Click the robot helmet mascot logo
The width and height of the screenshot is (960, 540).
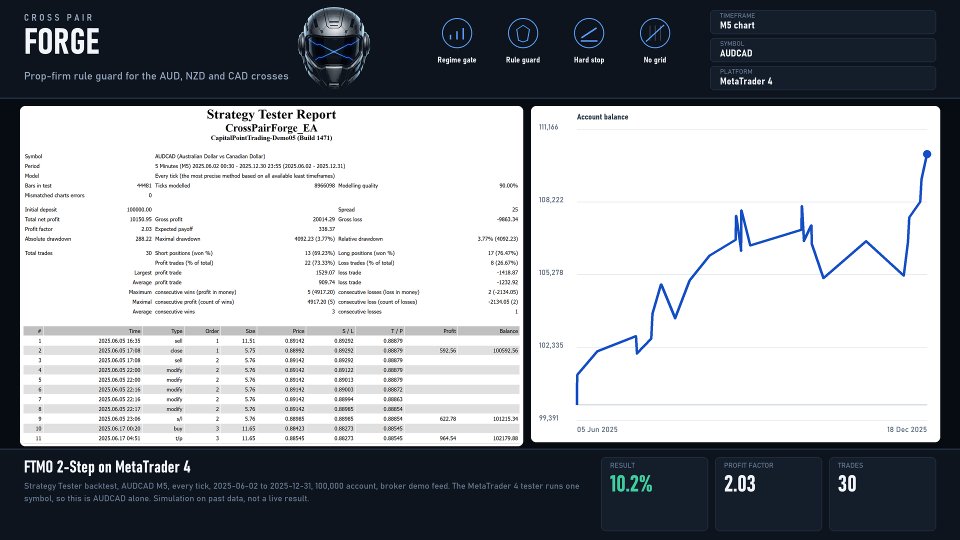click(x=334, y=48)
